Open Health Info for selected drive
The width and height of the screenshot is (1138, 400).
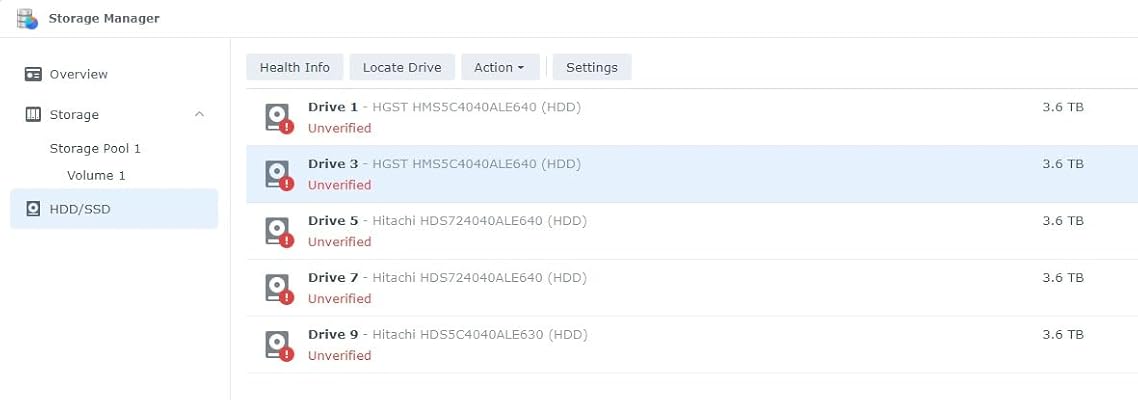point(294,67)
